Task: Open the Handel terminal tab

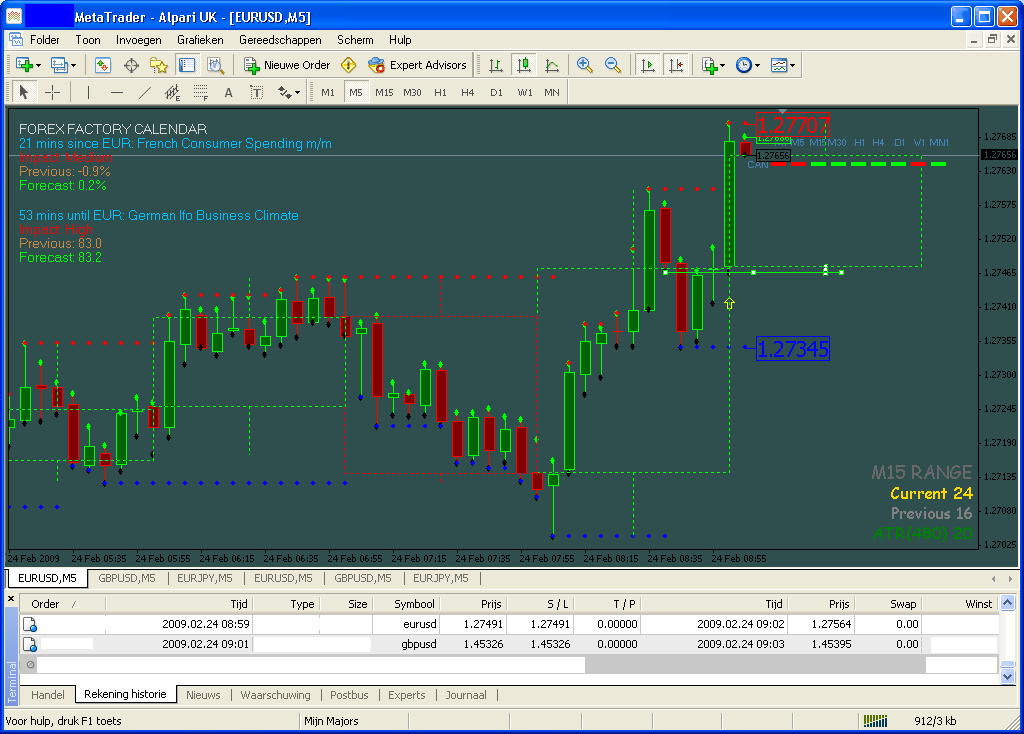Action: (x=48, y=695)
